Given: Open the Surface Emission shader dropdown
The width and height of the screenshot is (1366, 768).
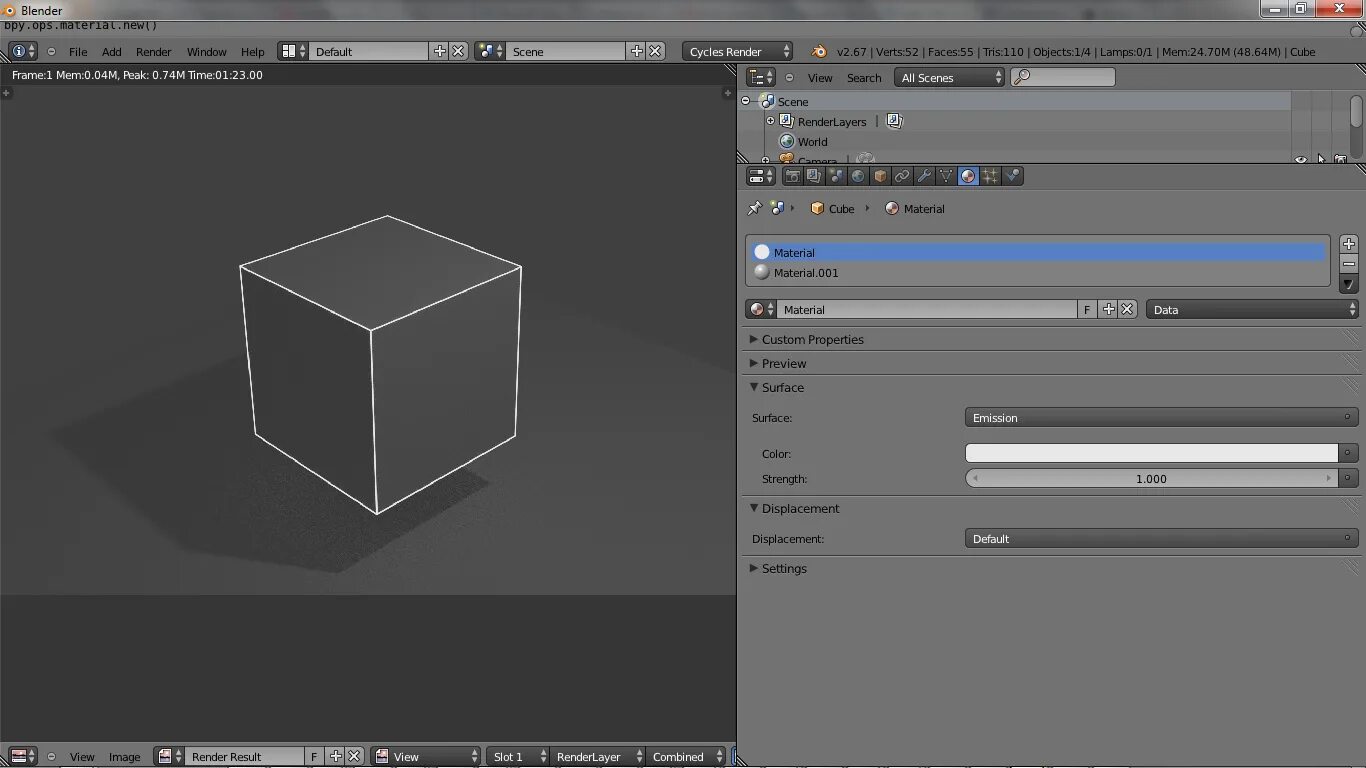Looking at the screenshot, I should pos(1161,418).
